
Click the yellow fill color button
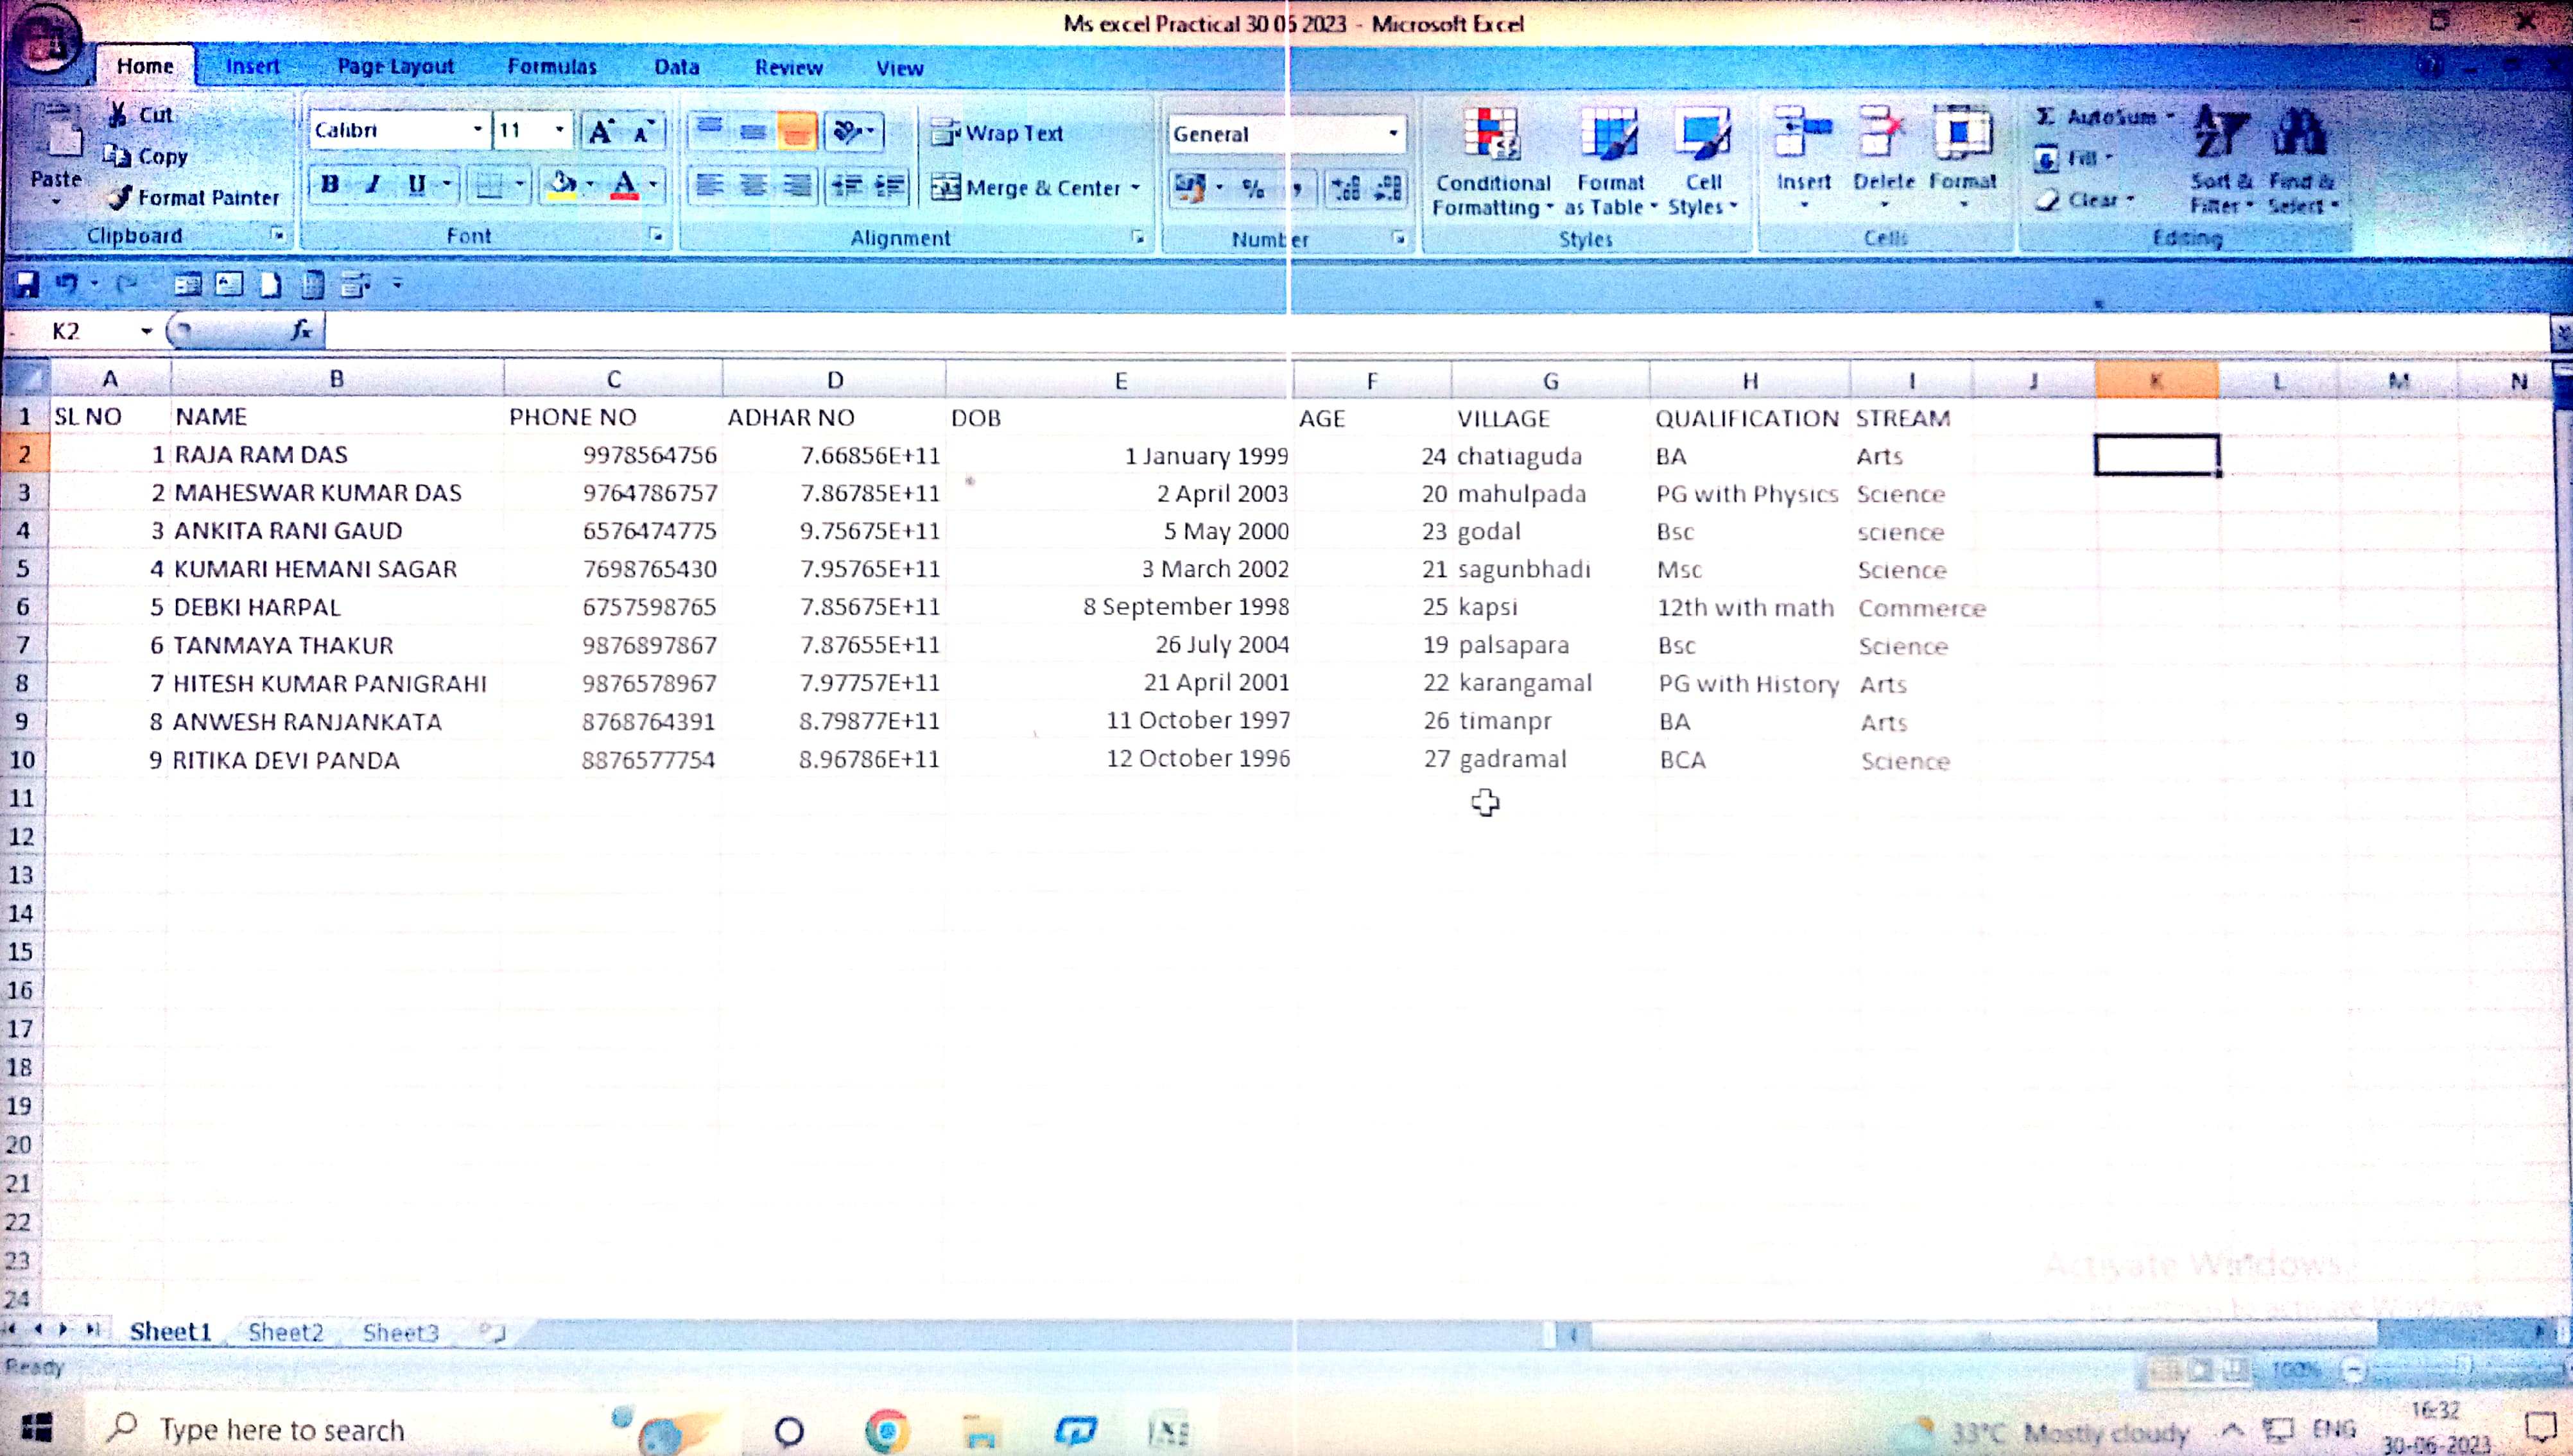[x=562, y=185]
